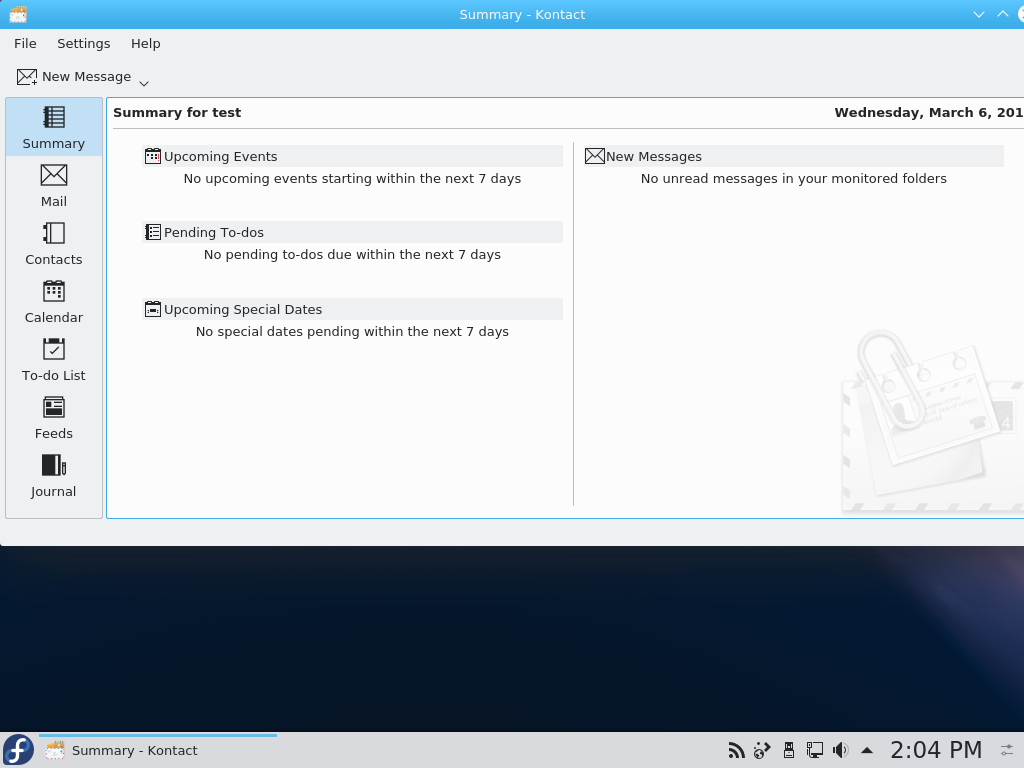Click the Kontact icon in the title bar
Image resolution: width=1024 pixels, height=768 pixels.
coord(18,14)
